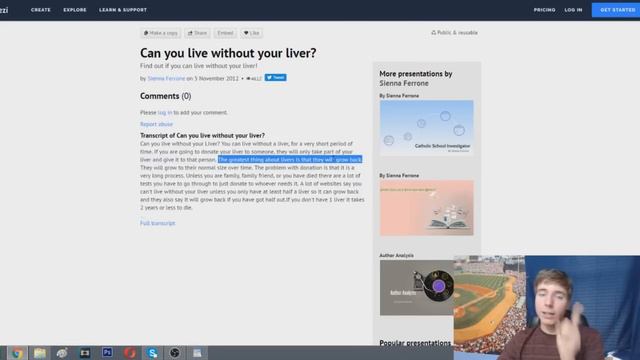This screenshot has width=640, height=360.
Task: Open the pink book presentation thumbnail
Action: pyautogui.click(x=427, y=208)
